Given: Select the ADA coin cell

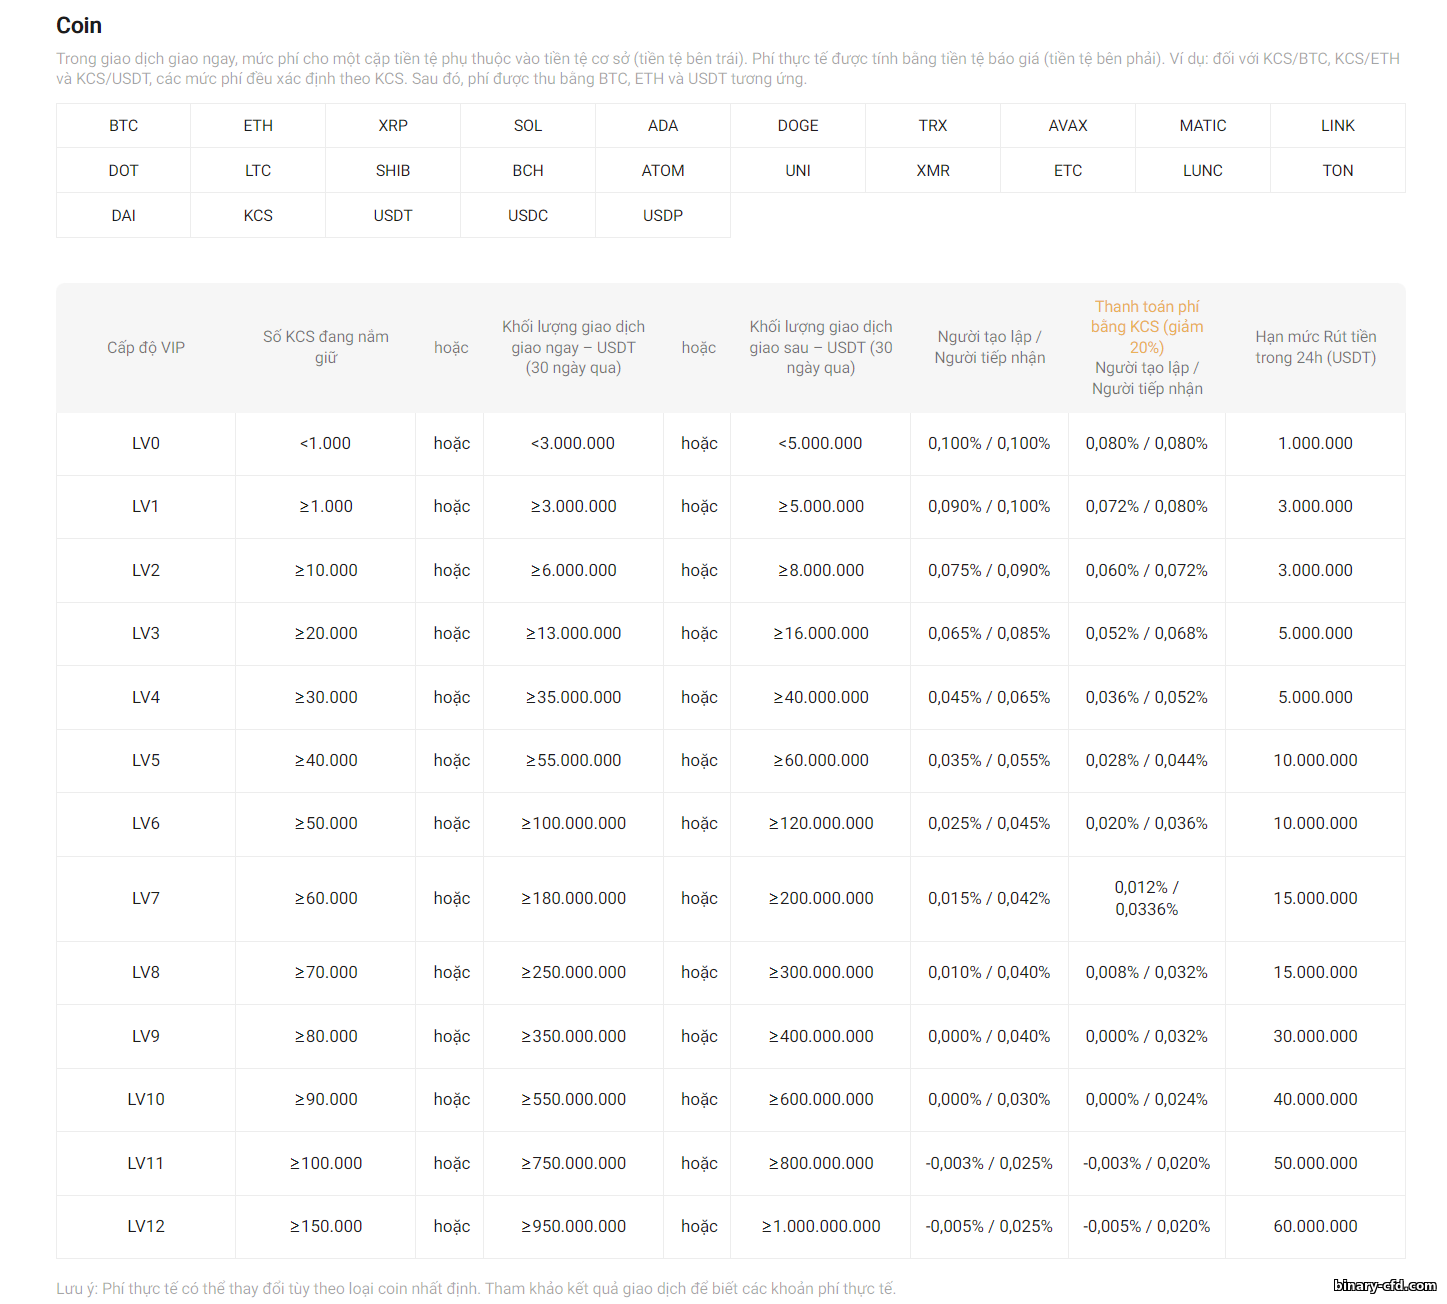Looking at the screenshot, I should point(663,126).
